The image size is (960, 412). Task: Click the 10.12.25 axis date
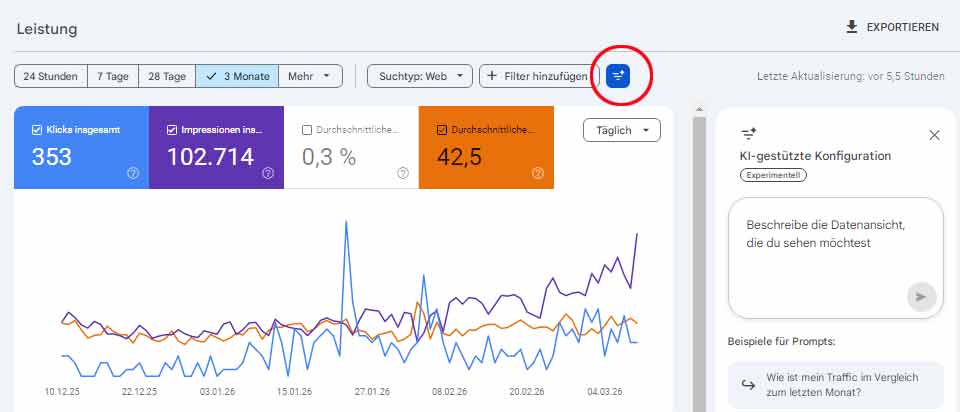(x=62, y=392)
